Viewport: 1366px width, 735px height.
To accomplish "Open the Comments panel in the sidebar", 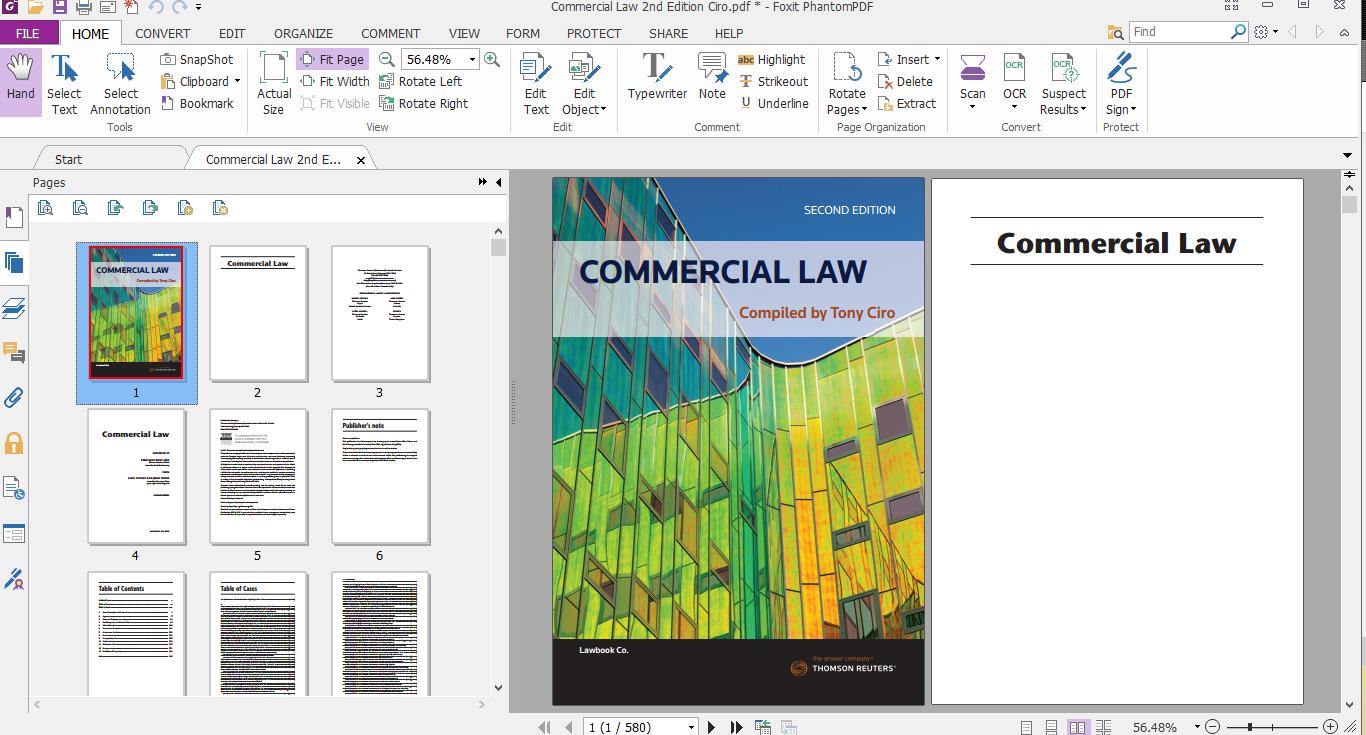I will tap(14, 353).
